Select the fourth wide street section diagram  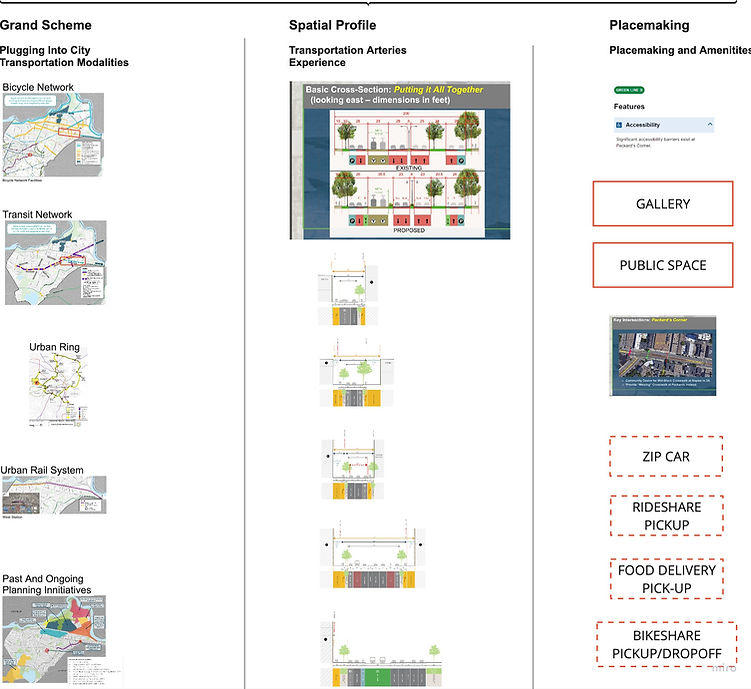373,554
